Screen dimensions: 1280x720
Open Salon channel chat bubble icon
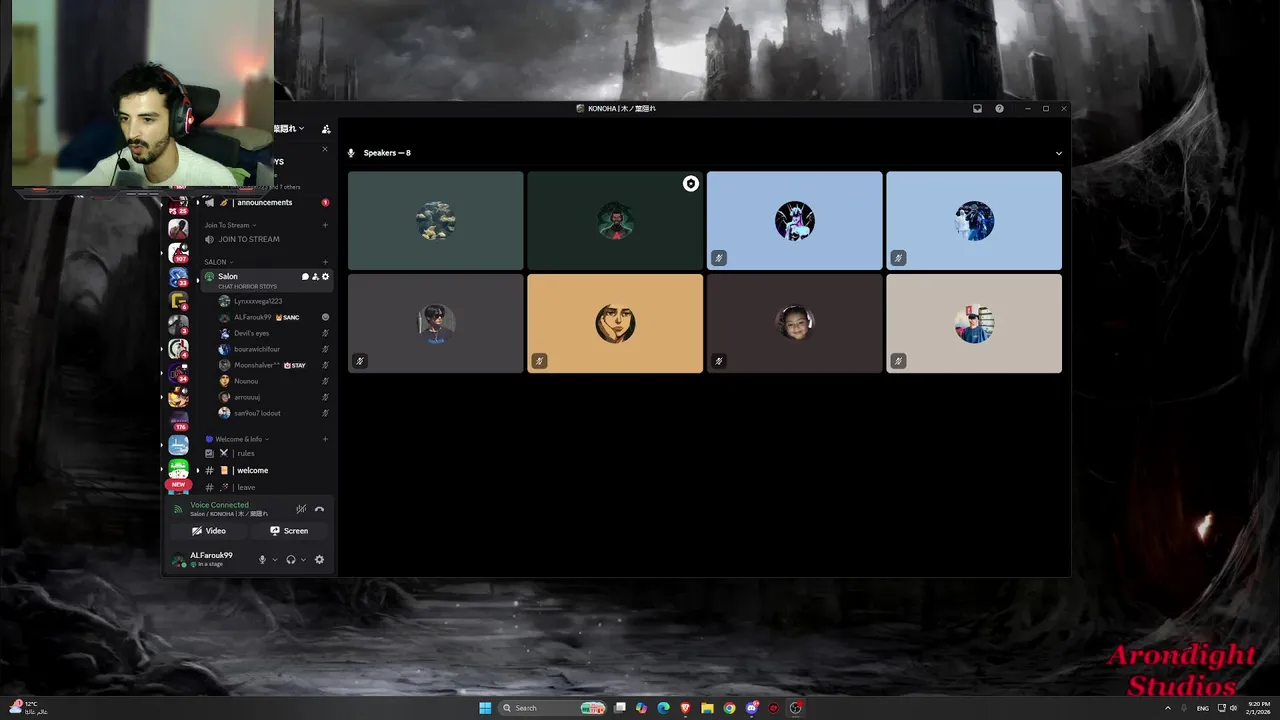tap(305, 277)
